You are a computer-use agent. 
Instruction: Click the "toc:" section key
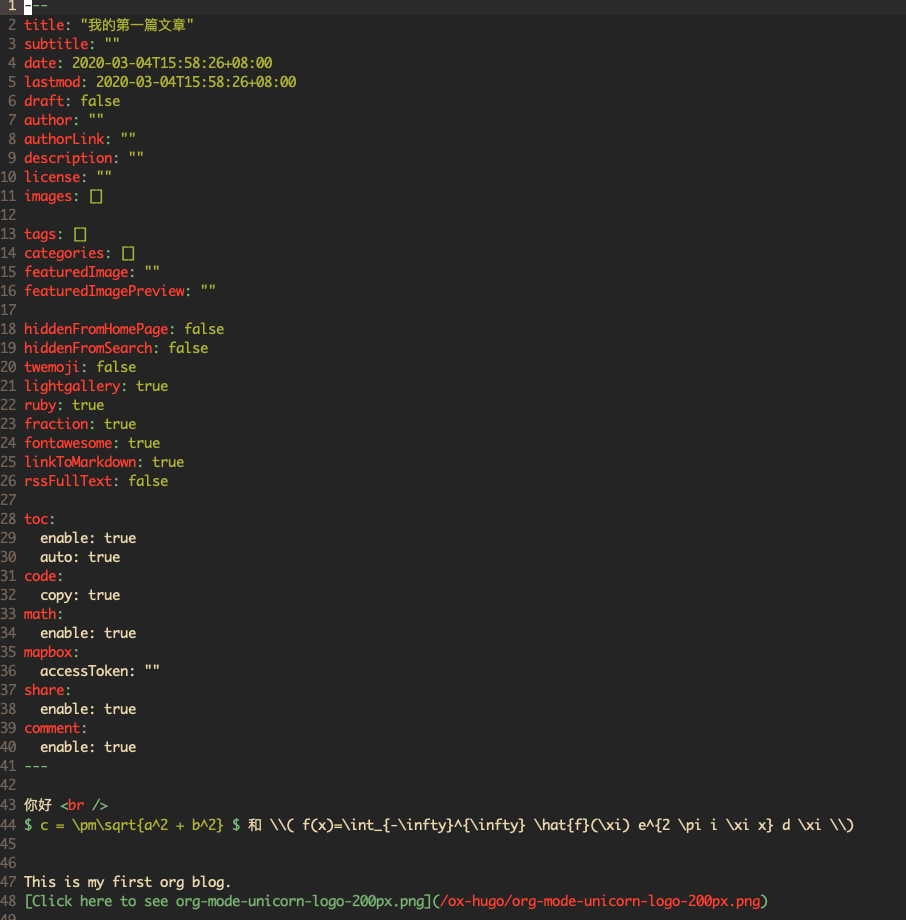click(x=39, y=519)
